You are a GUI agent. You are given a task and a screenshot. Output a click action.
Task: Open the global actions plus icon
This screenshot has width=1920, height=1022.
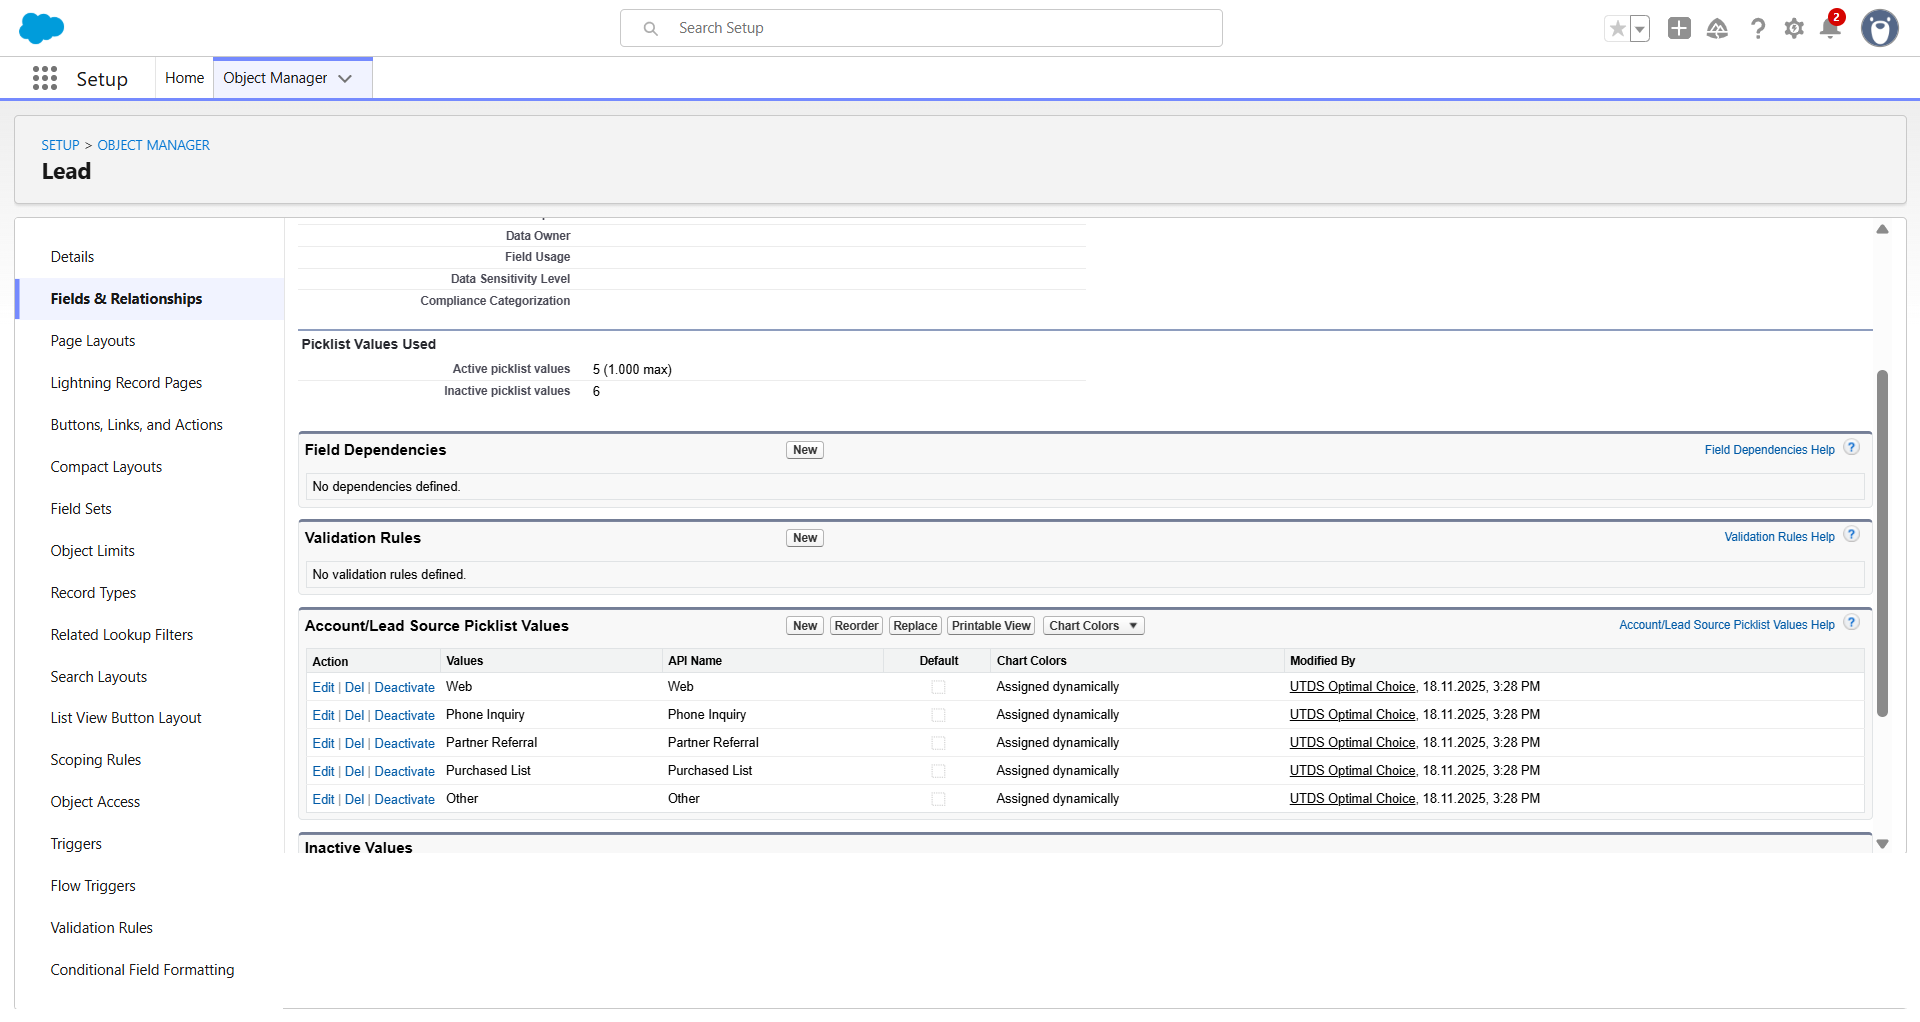click(x=1679, y=28)
